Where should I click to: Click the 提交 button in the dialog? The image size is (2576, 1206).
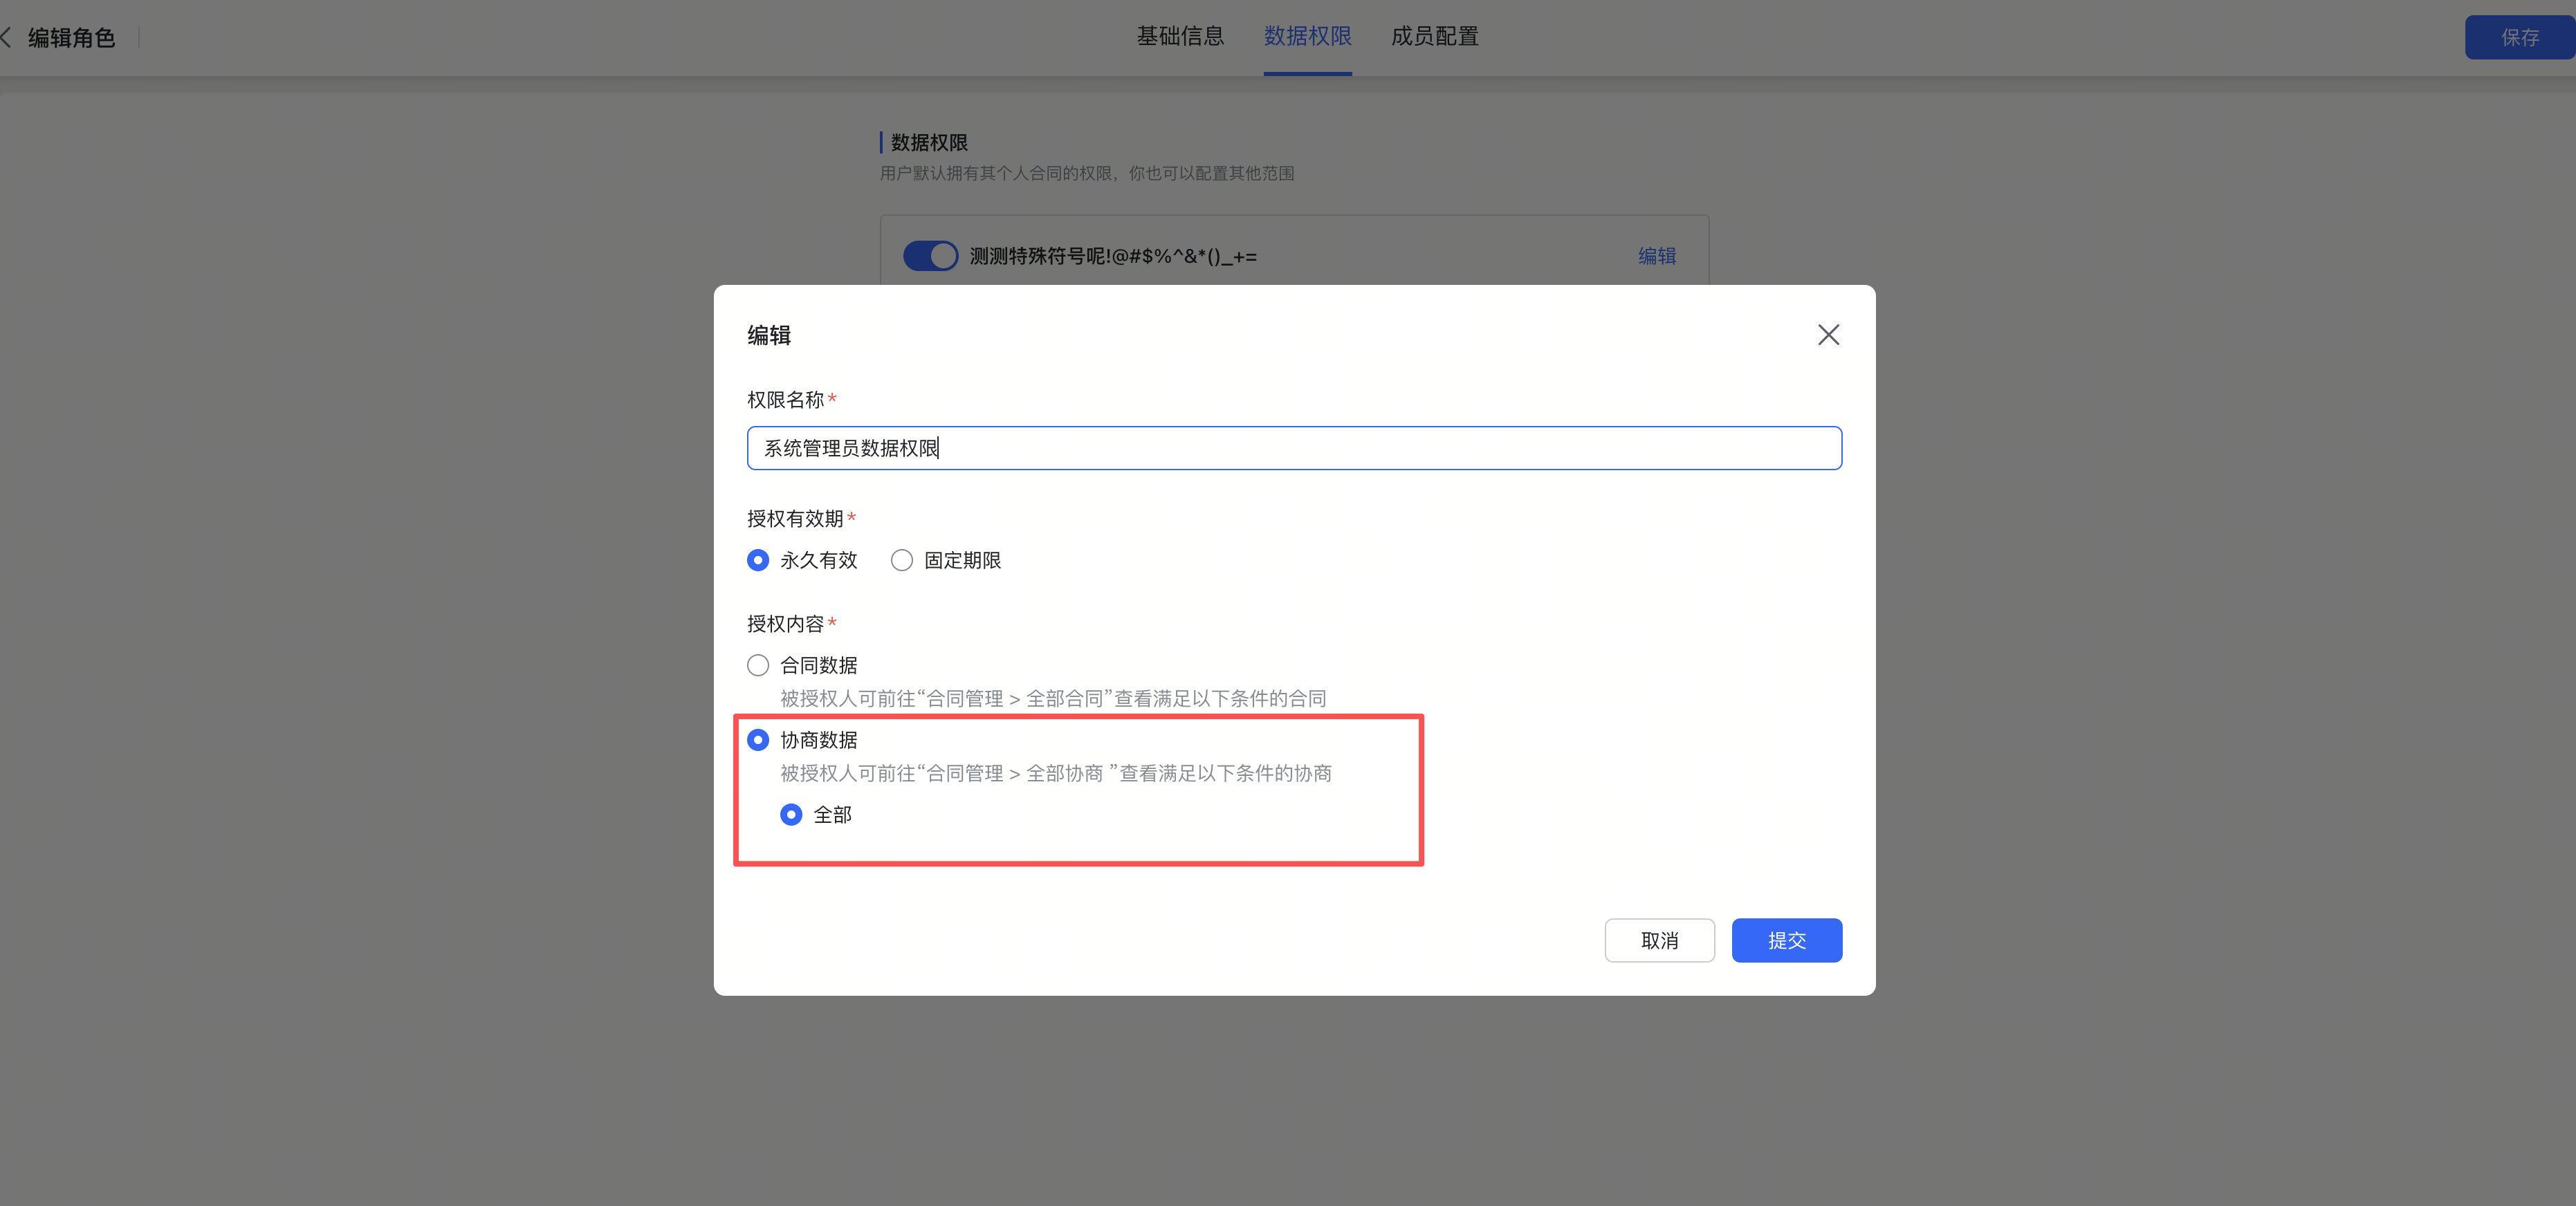pyautogui.click(x=1787, y=940)
